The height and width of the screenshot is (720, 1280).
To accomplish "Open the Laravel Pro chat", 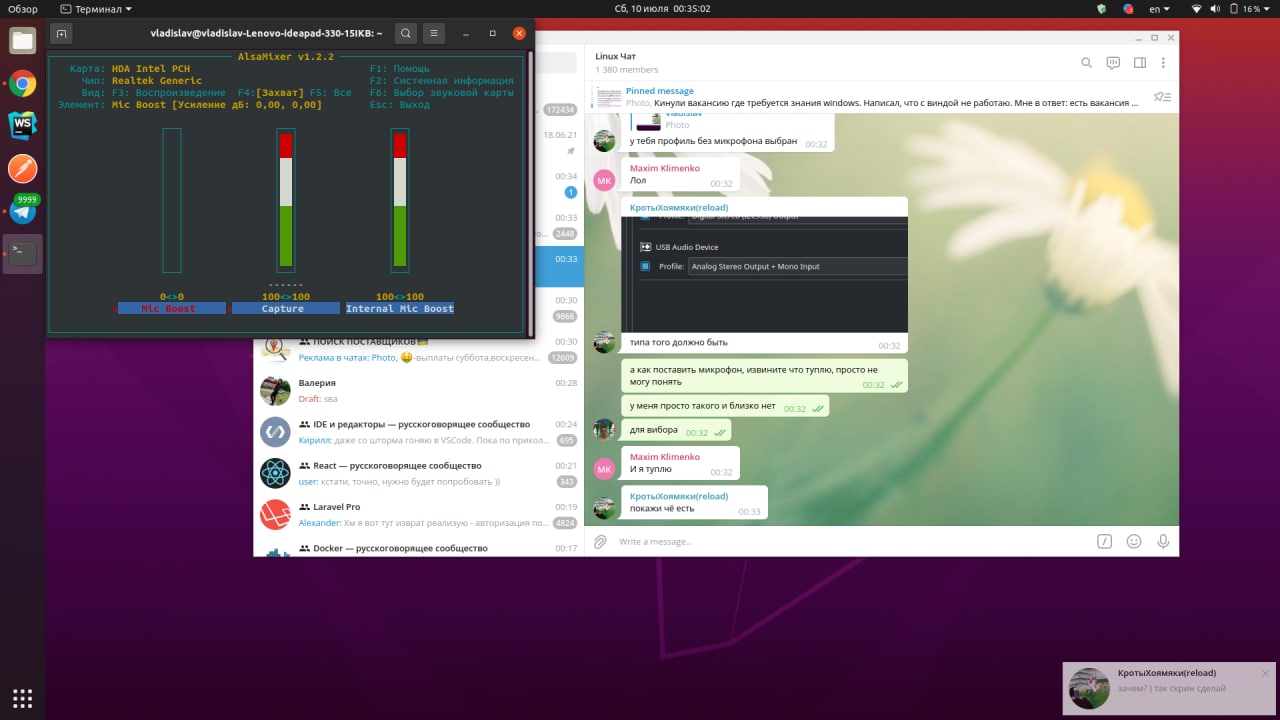I will pos(418,515).
